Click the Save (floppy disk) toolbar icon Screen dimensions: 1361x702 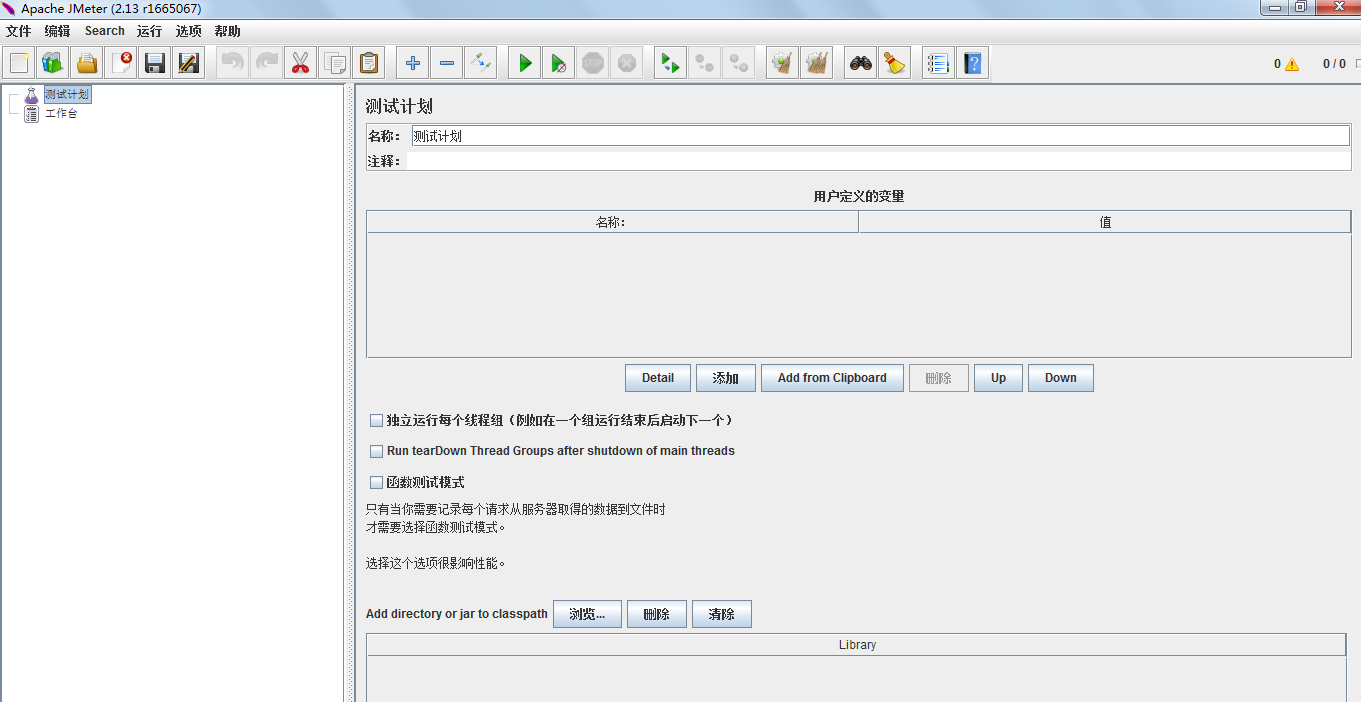point(155,64)
